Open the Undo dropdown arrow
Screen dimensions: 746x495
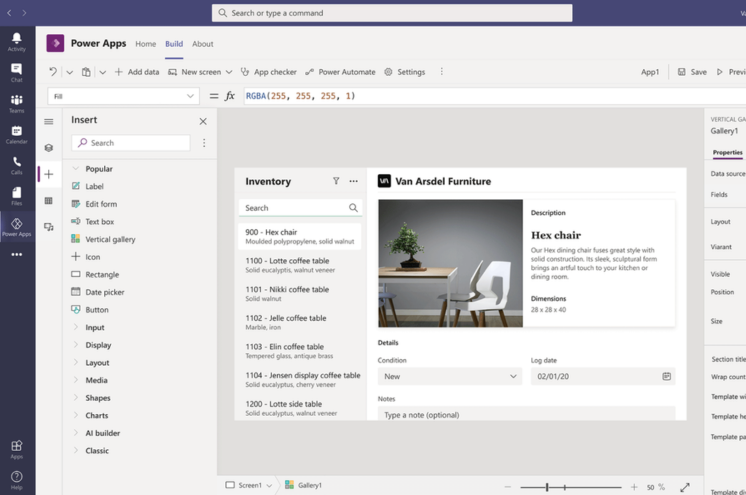[70, 72]
